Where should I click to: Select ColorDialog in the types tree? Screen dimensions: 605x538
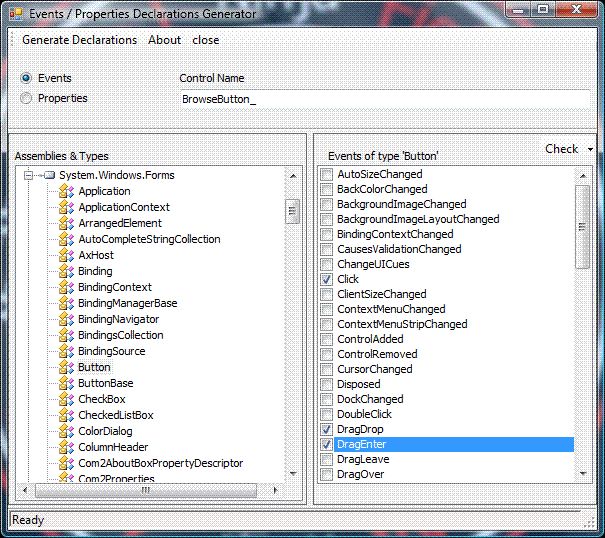pos(105,431)
